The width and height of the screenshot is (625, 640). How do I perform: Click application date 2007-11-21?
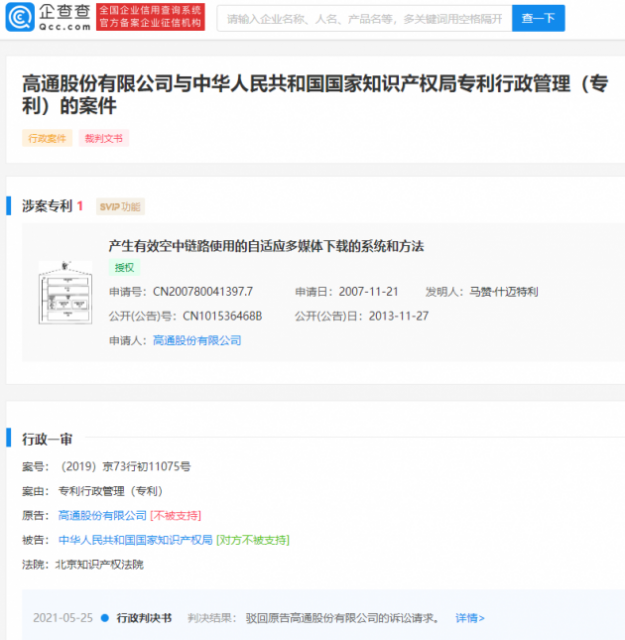368,291
